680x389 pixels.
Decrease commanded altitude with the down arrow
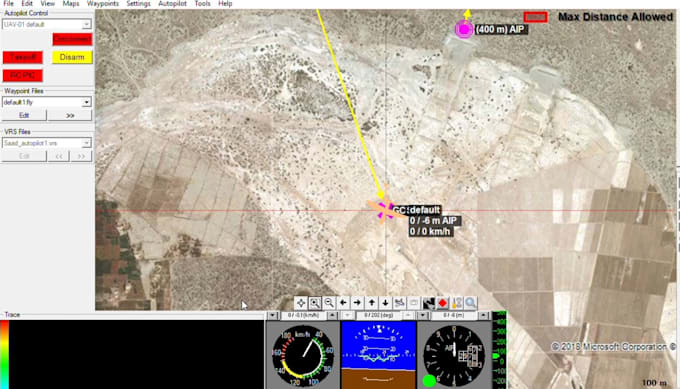pos(423,315)
